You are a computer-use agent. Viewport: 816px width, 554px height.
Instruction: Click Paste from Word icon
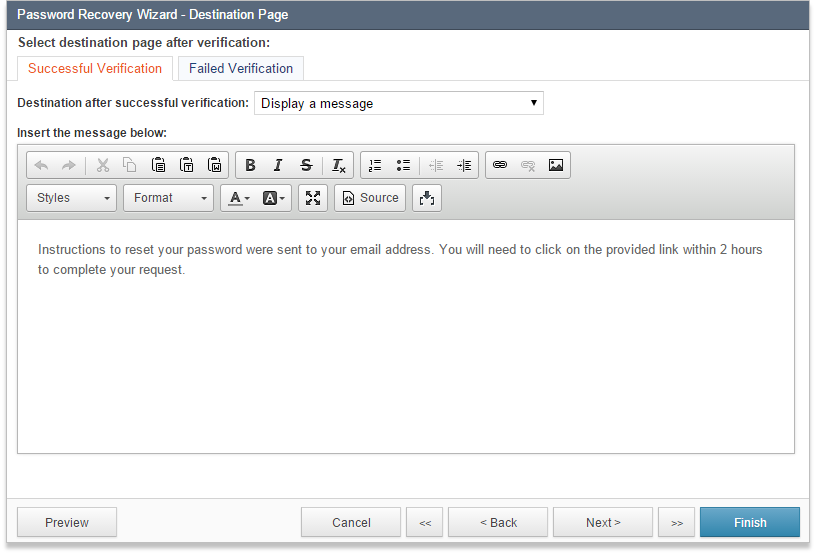click(x=214, y=165)
